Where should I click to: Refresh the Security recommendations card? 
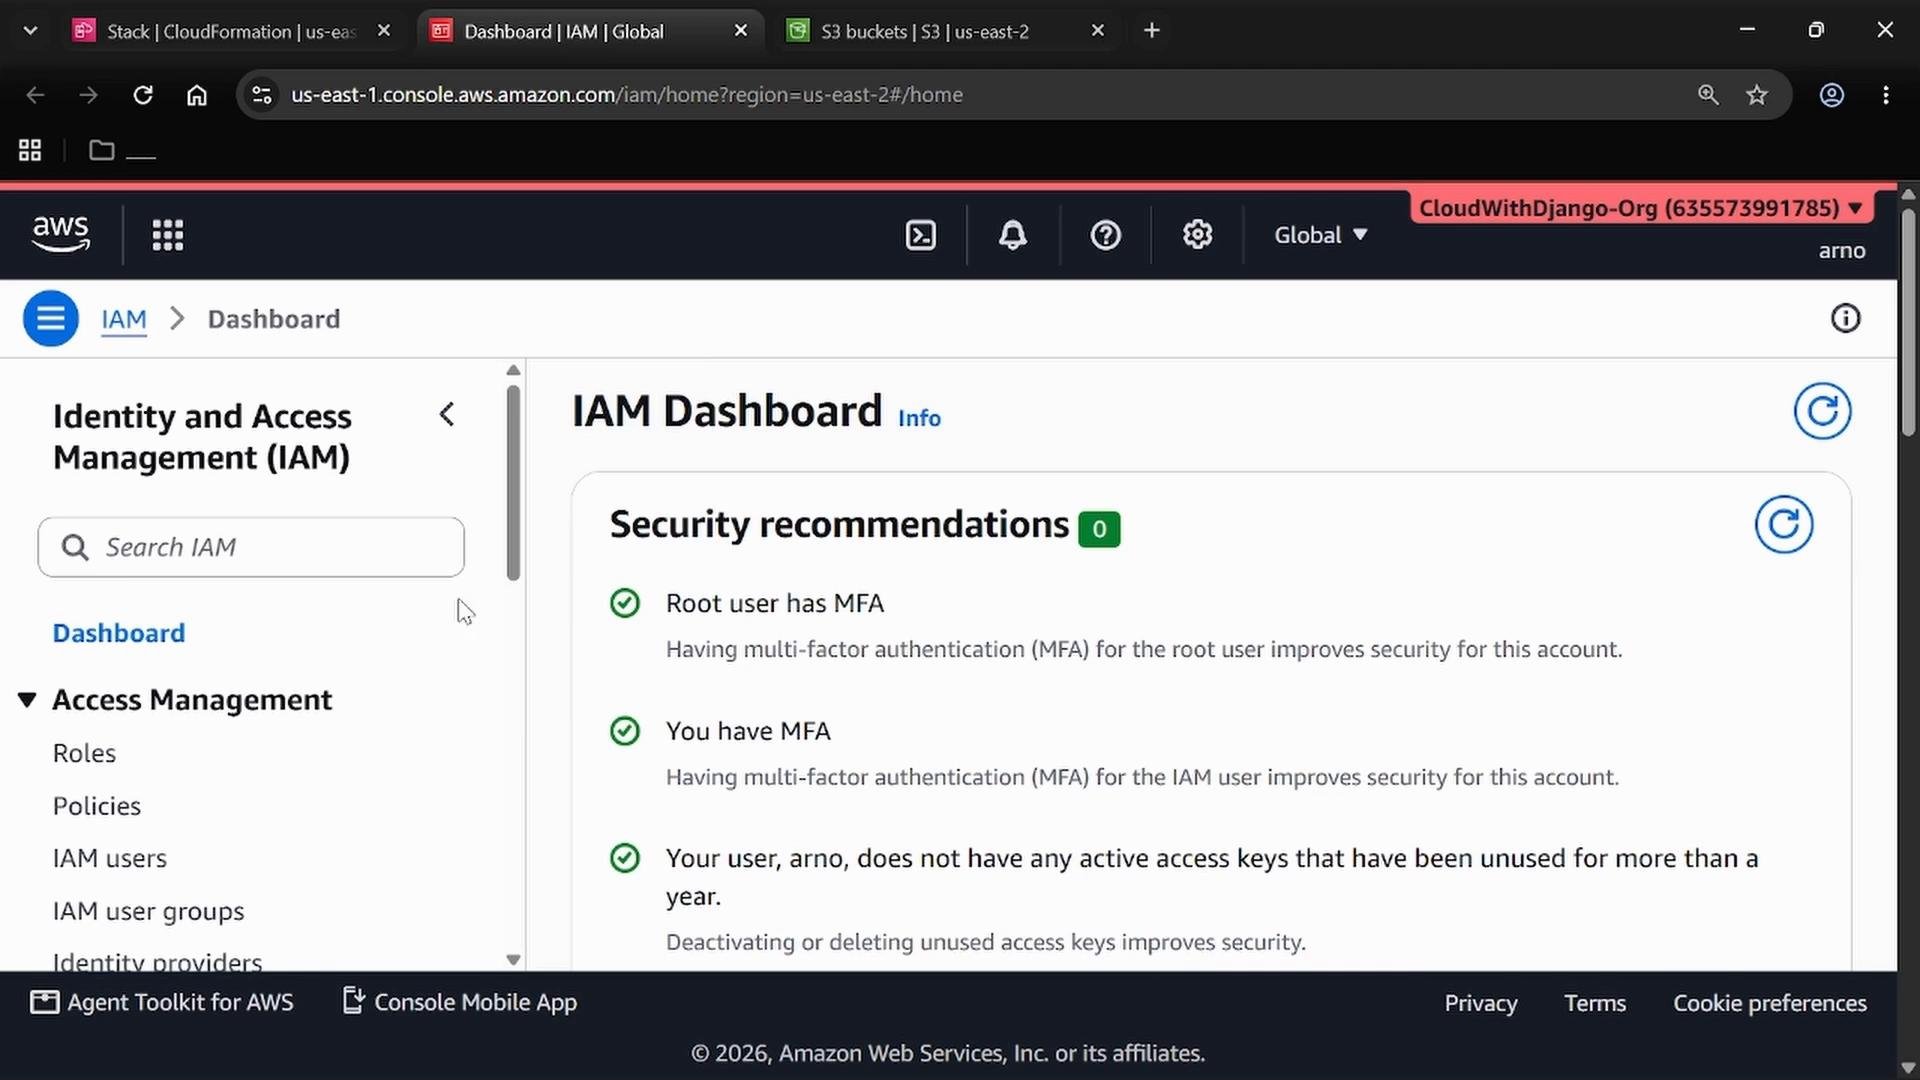pos(1784,525)
